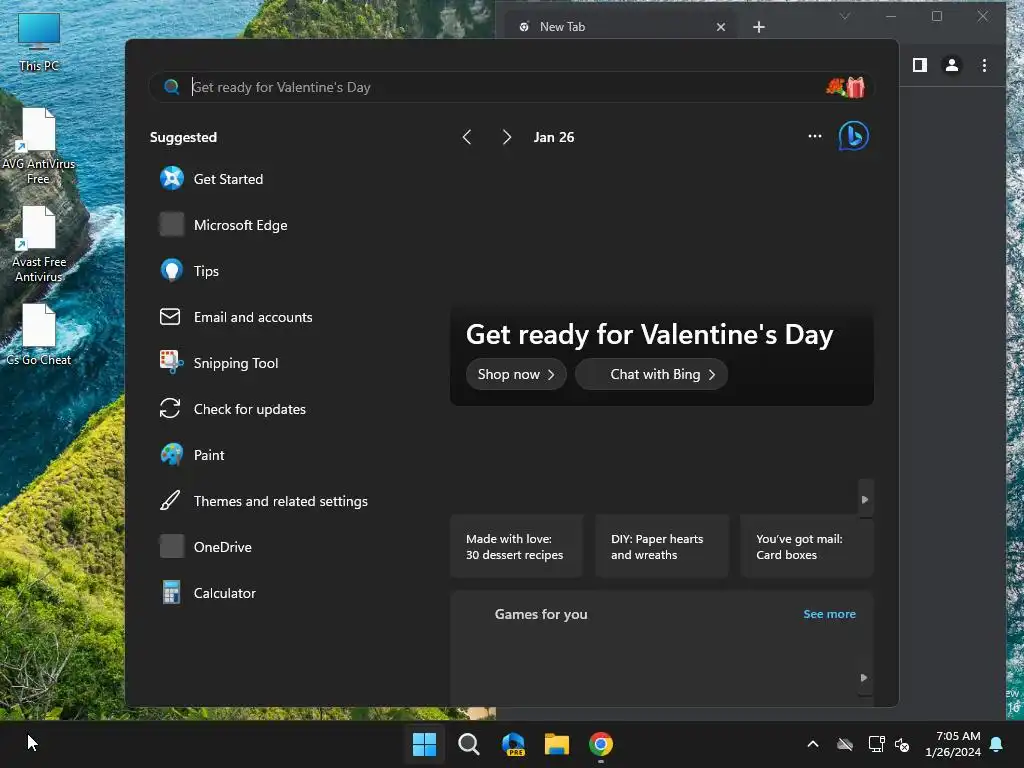This screenshot has height=768, width=1024.
Task: Go to previous day with left chevron
Action: [466, 137]
